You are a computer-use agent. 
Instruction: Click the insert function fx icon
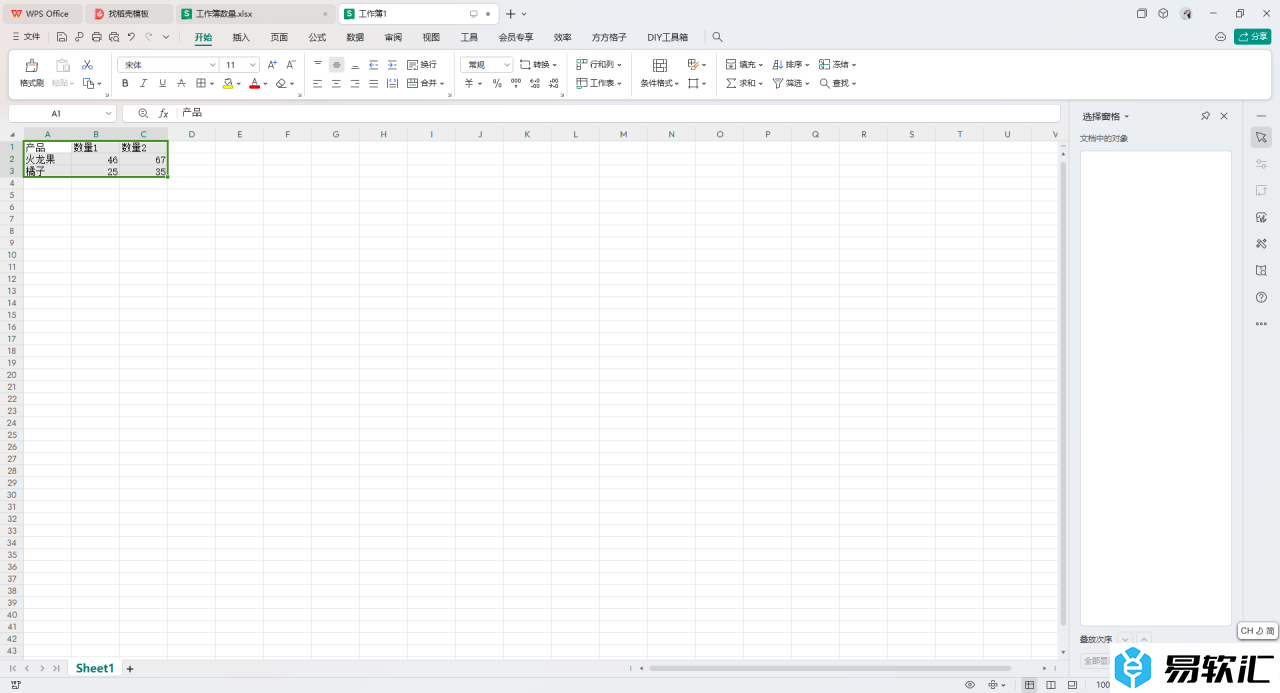click(164, 113)
